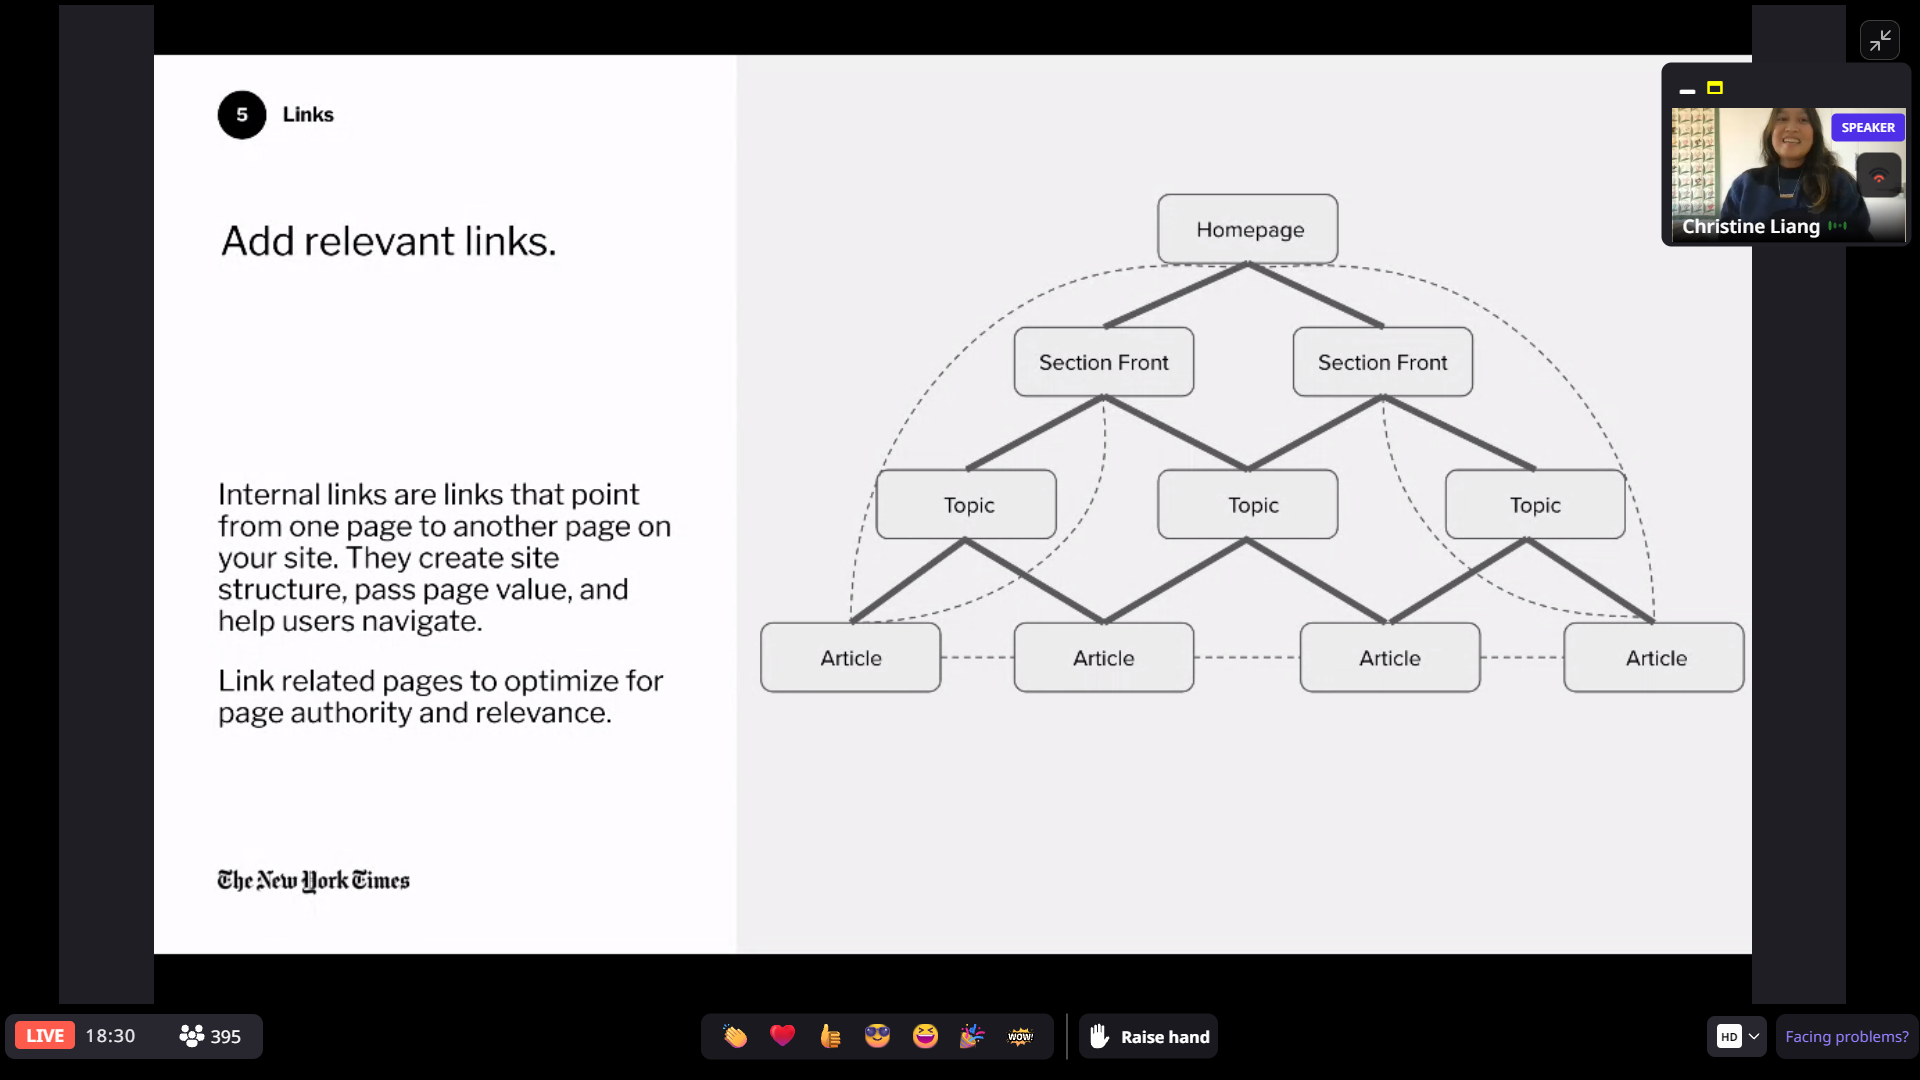Open the "Facing problems?" link
The image size is (1920, 1080).
1846,1037
